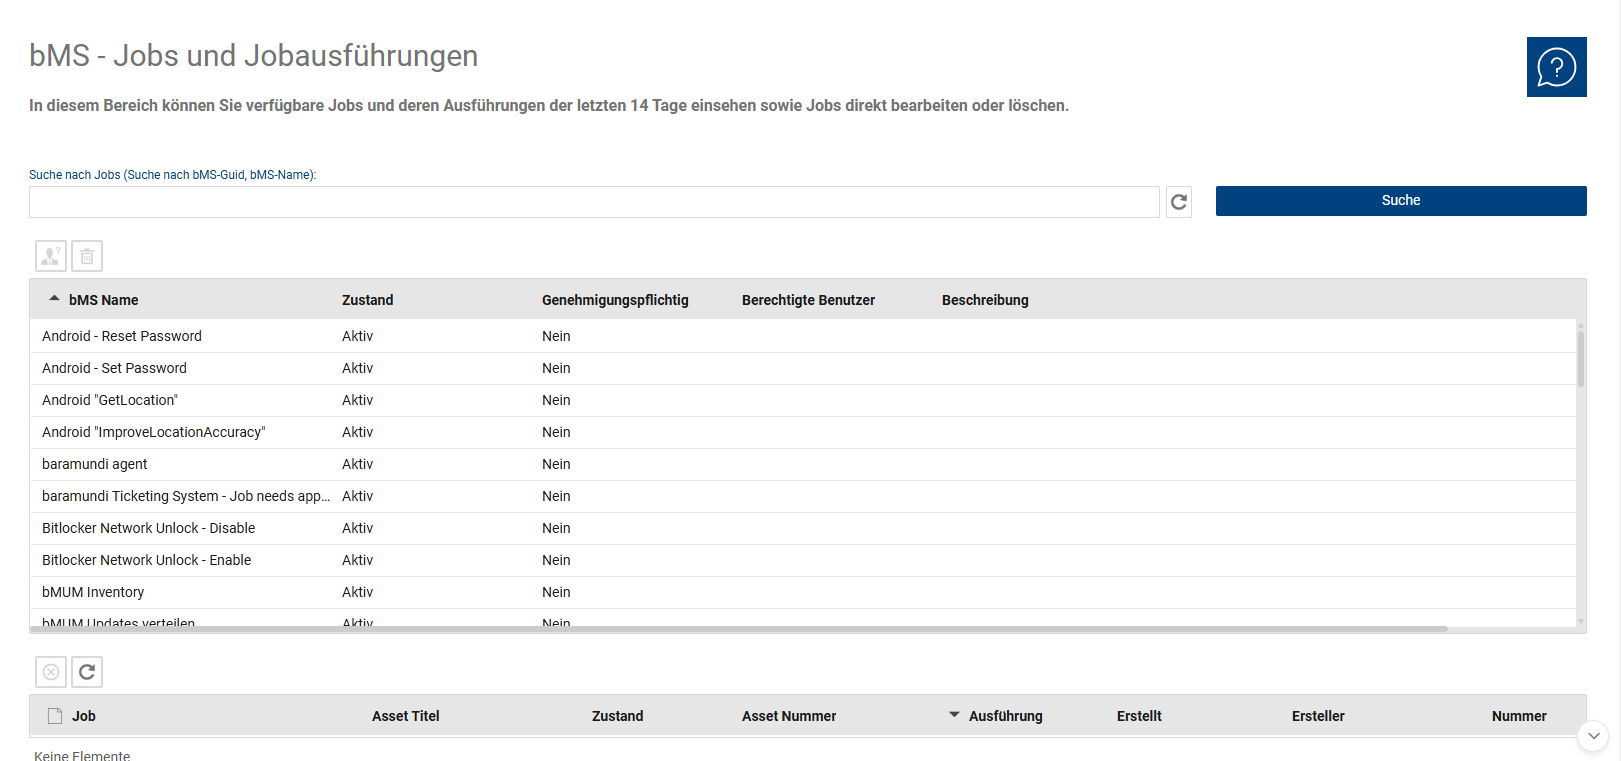Click the jobs table vertical scrollbar

pyautogui.click(x=1581, y=358)
